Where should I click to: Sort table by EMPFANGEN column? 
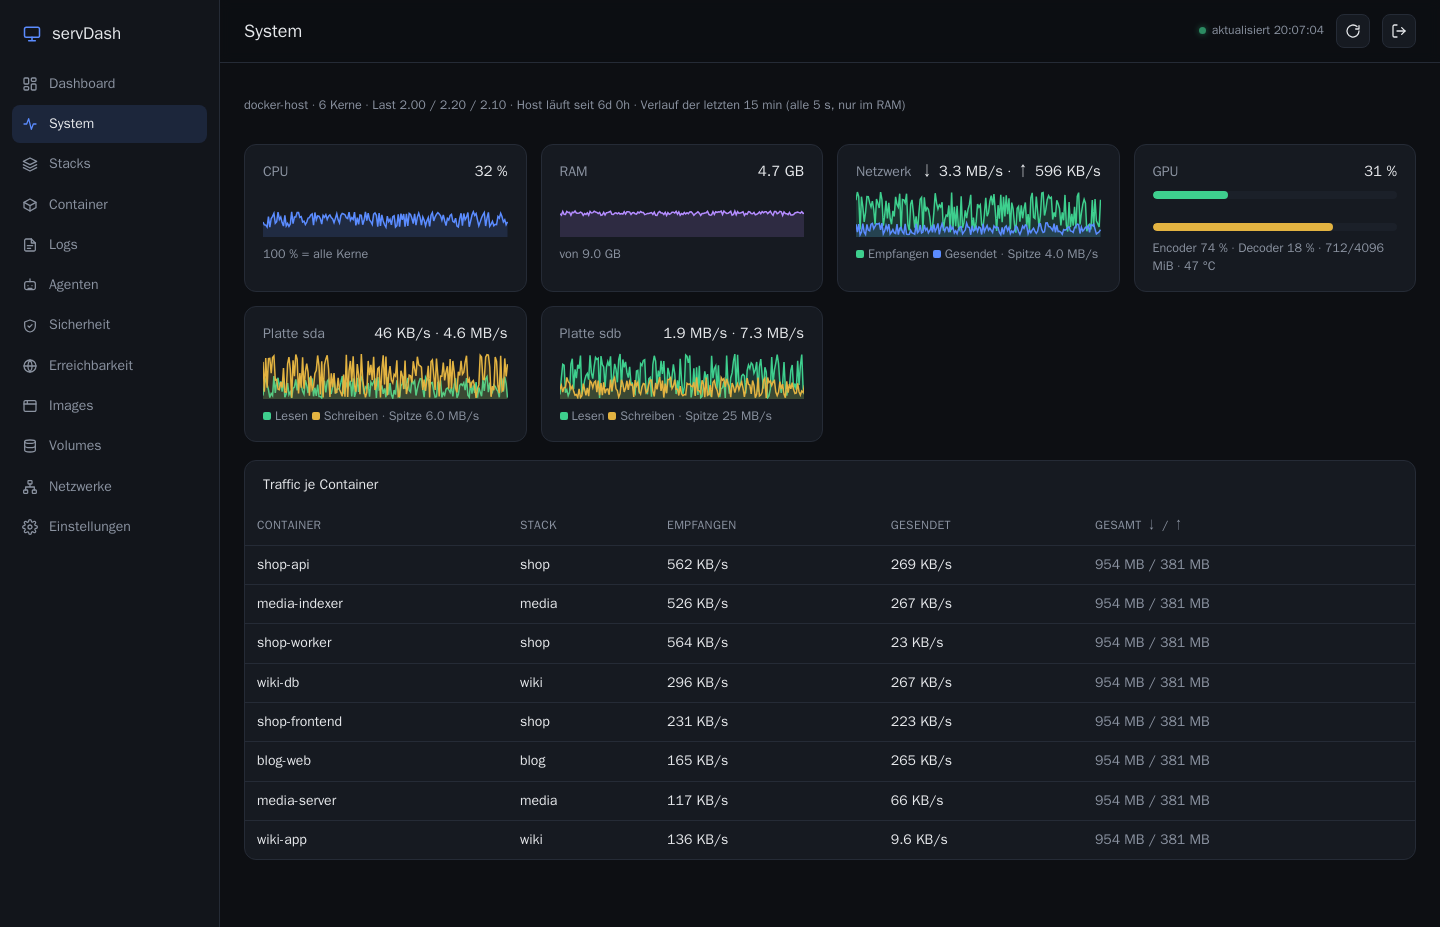click(701, 525)
